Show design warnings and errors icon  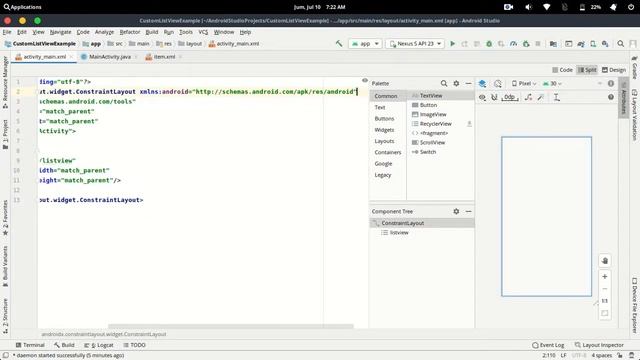(611, 83)
